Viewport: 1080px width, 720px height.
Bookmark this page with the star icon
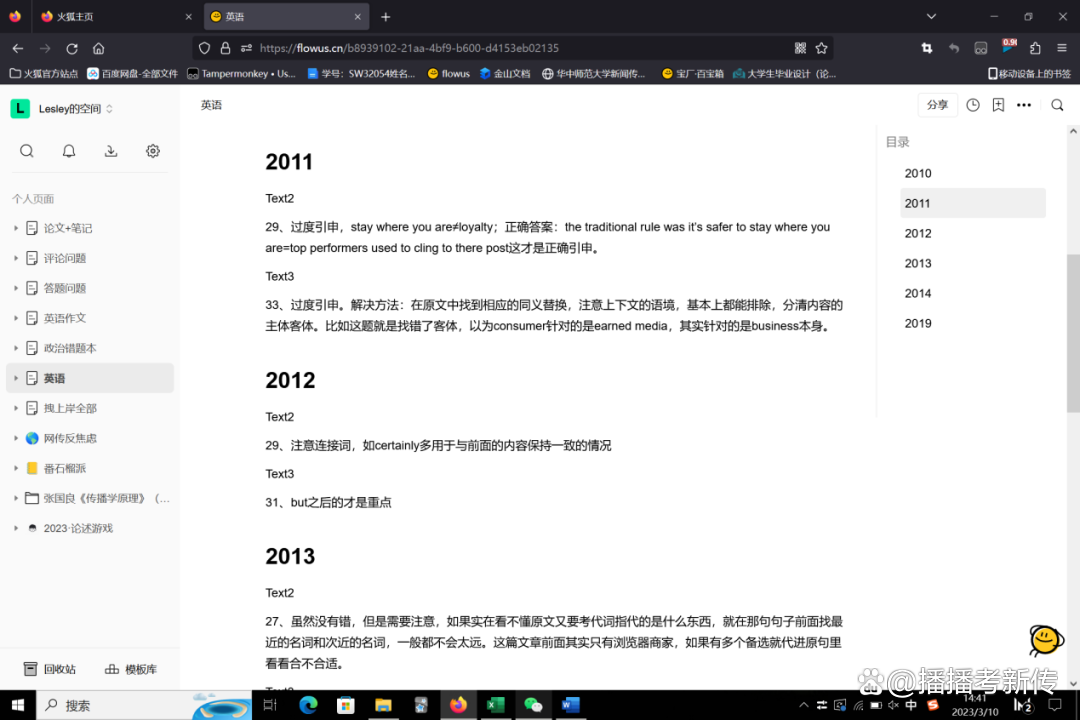pyautogui.click(x=821, y=48)
